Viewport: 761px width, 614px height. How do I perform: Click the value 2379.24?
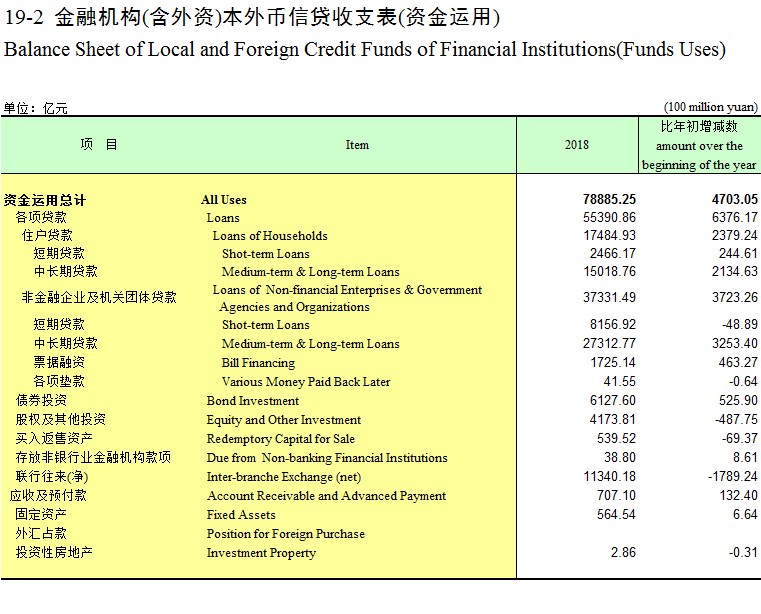[734, 235]
